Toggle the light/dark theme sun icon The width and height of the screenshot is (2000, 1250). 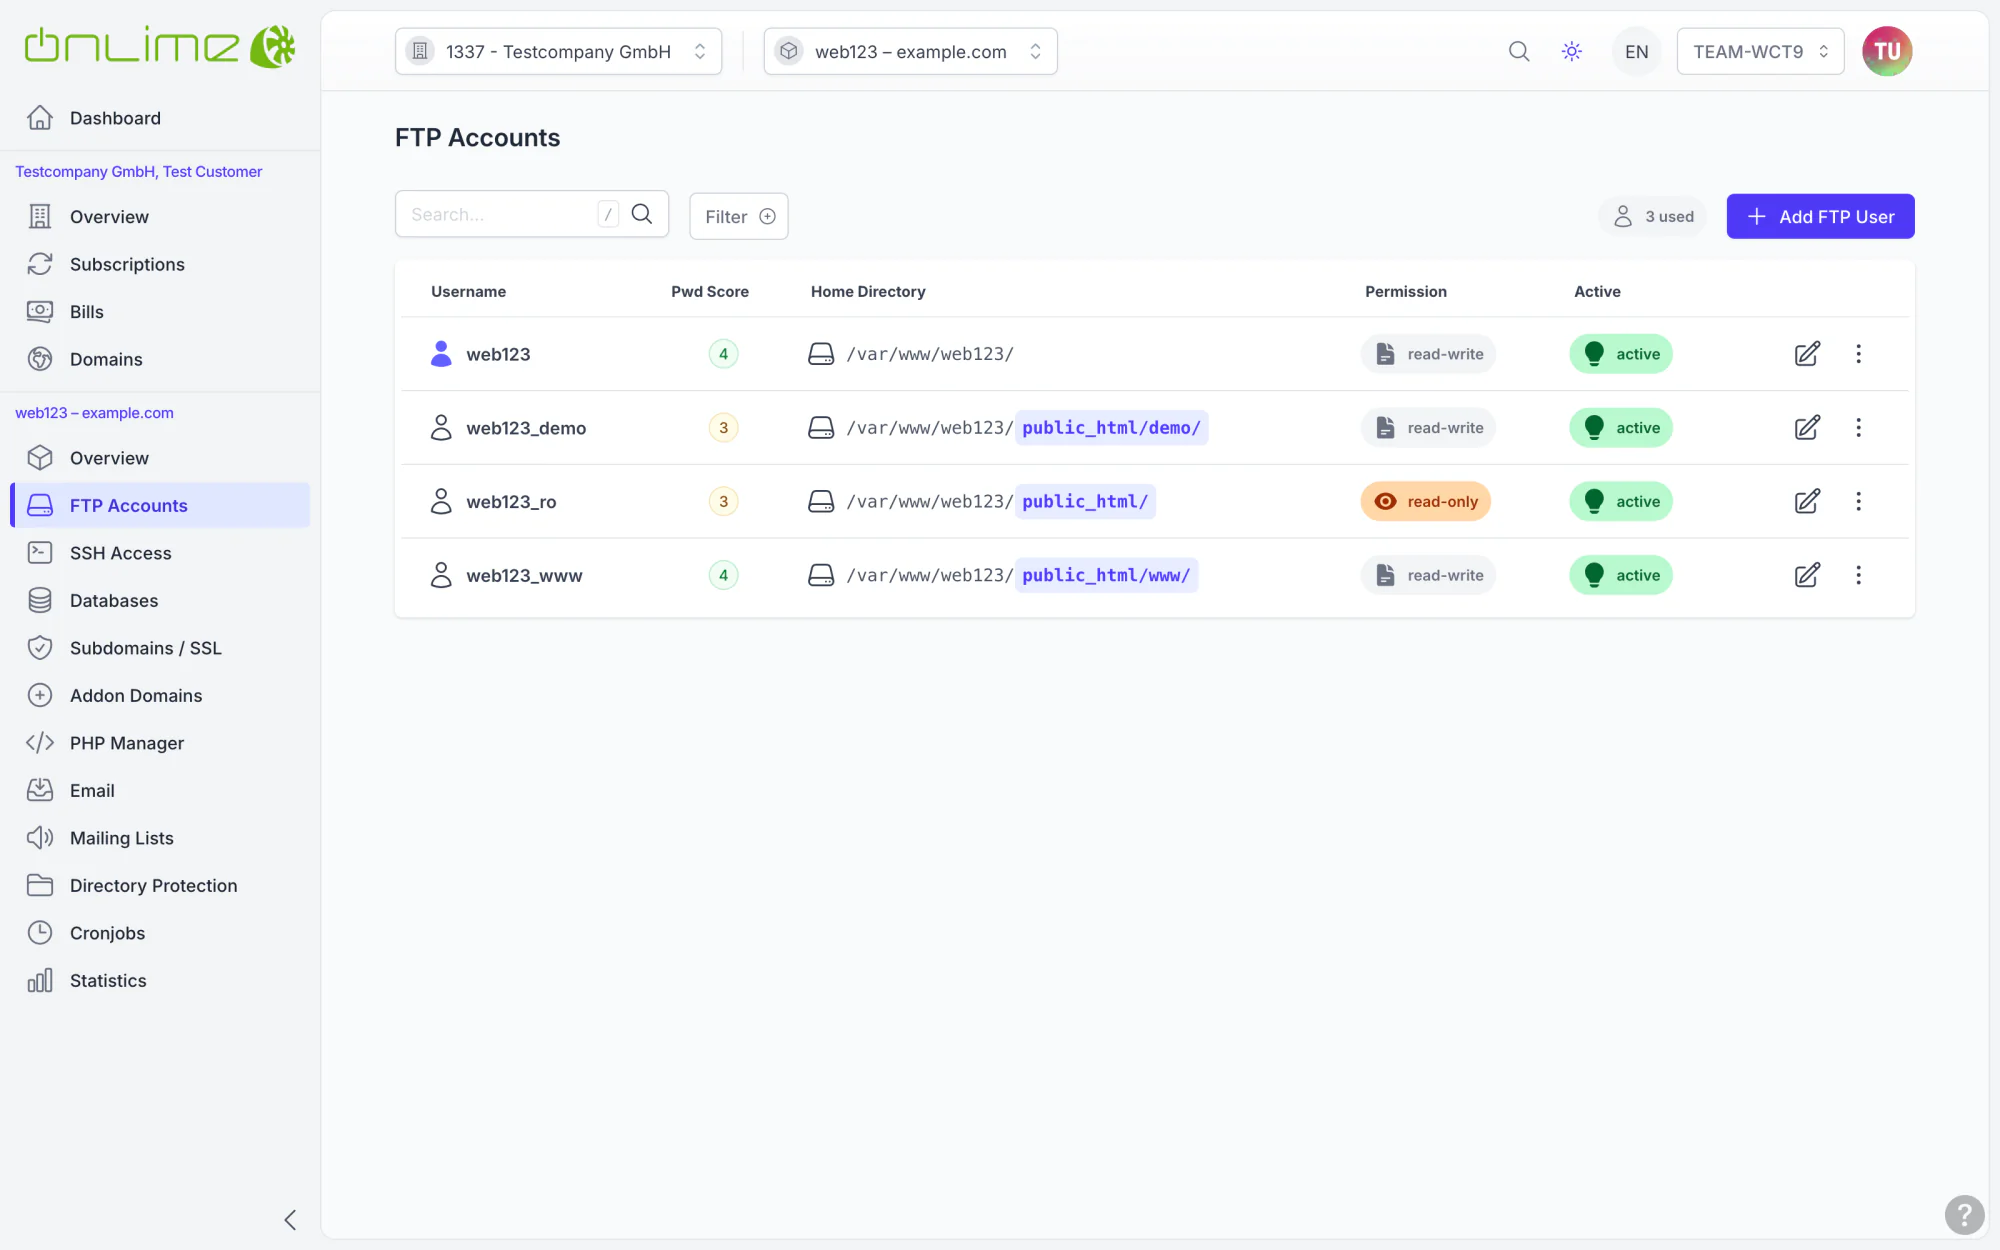pos(1572,51)
